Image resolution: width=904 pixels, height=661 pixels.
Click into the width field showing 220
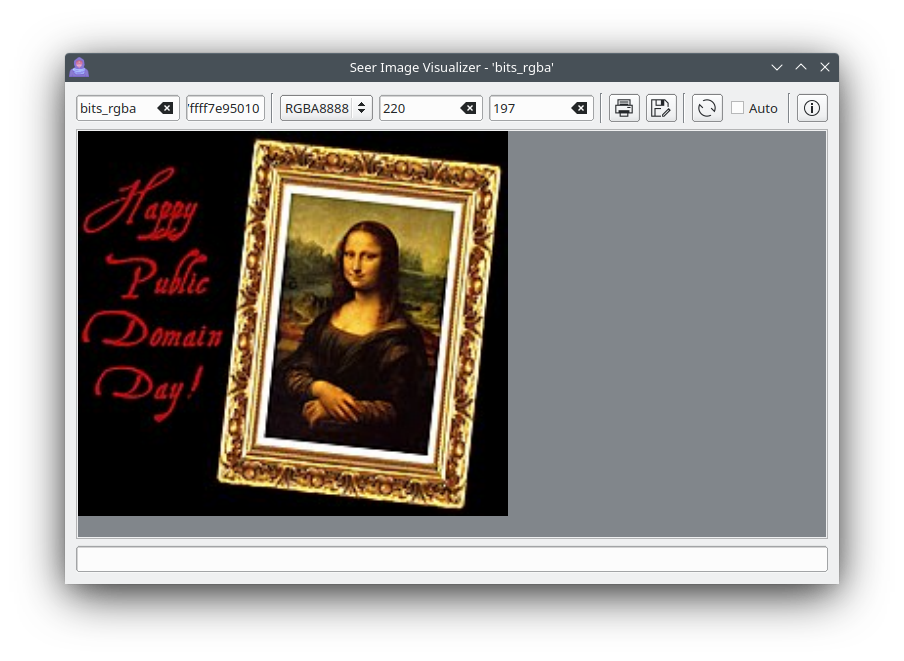[x=420, y=108]
